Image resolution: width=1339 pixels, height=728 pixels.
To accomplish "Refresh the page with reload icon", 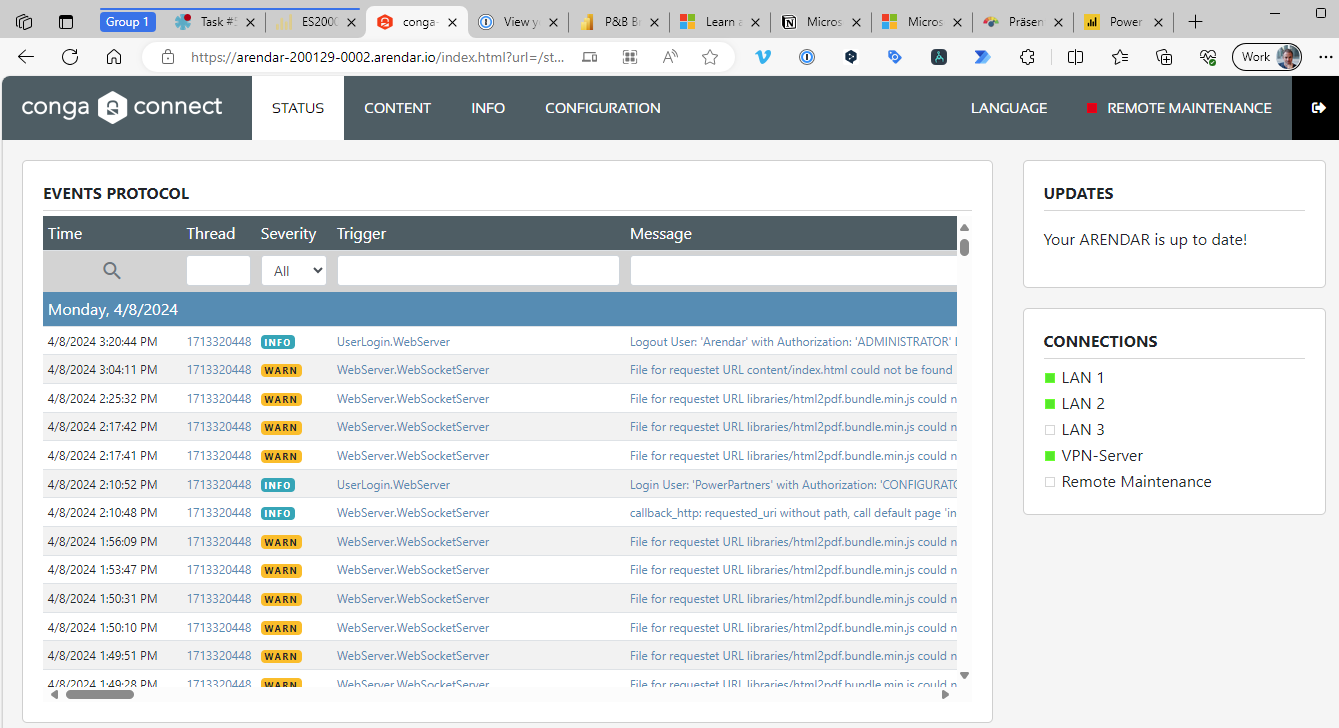I will point(70,57).
